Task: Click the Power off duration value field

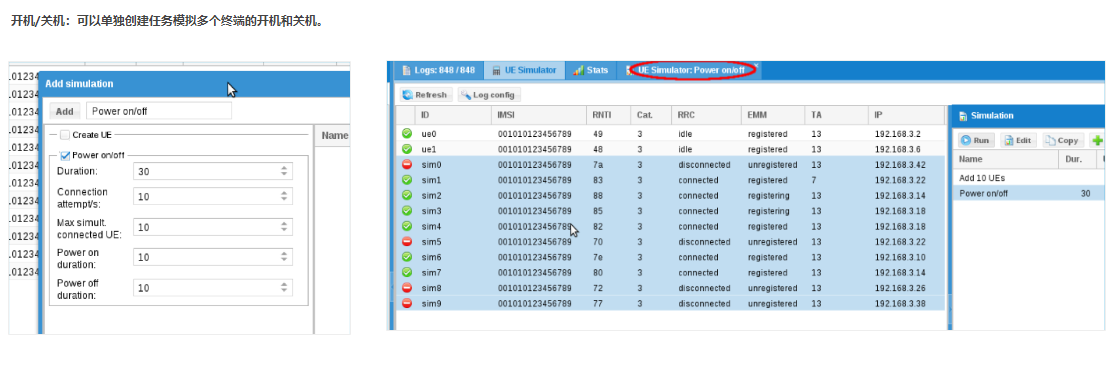Action: (213, 287)
